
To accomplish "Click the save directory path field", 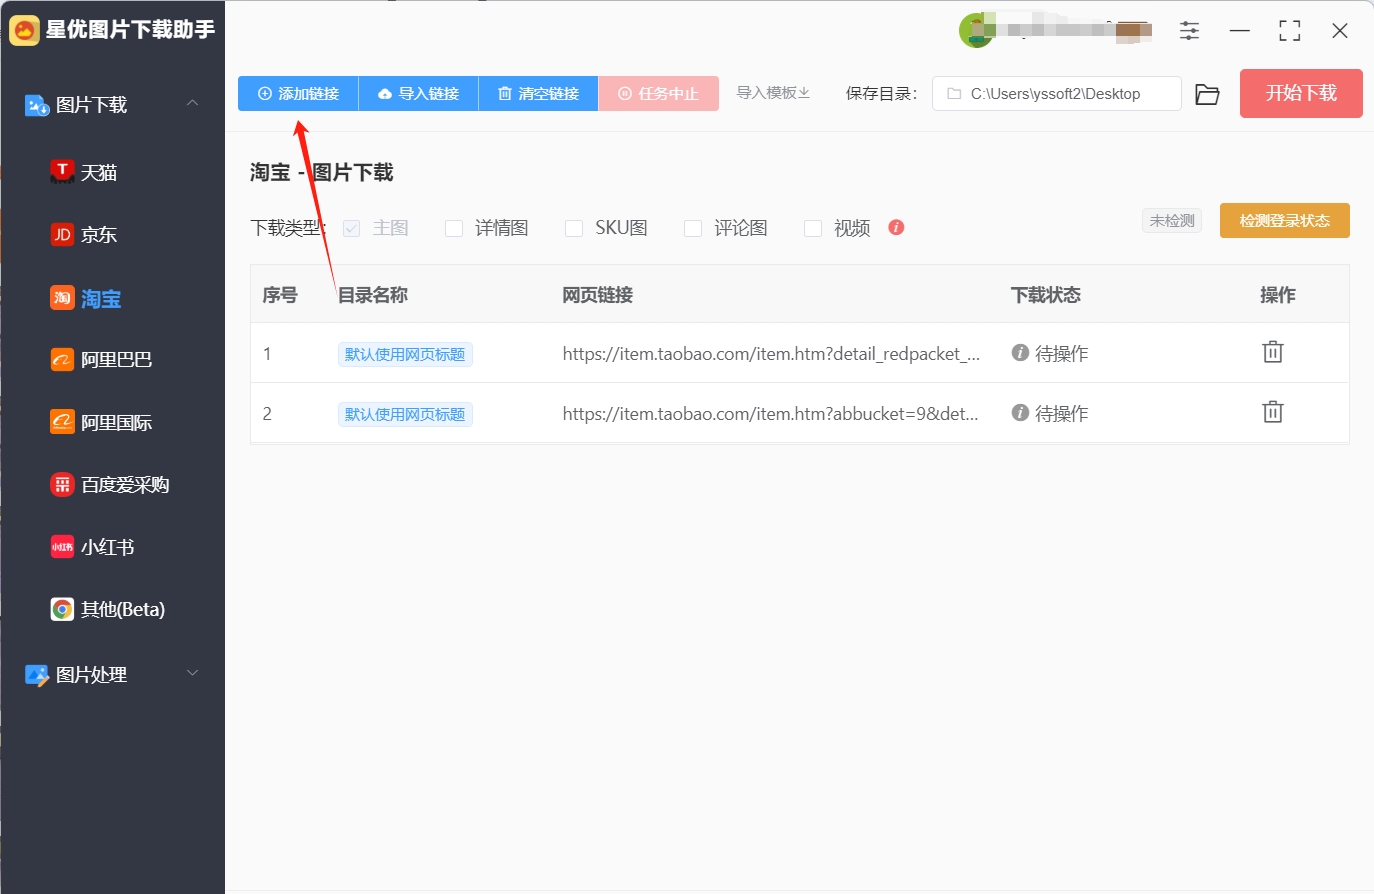I will coord(1056,94).
